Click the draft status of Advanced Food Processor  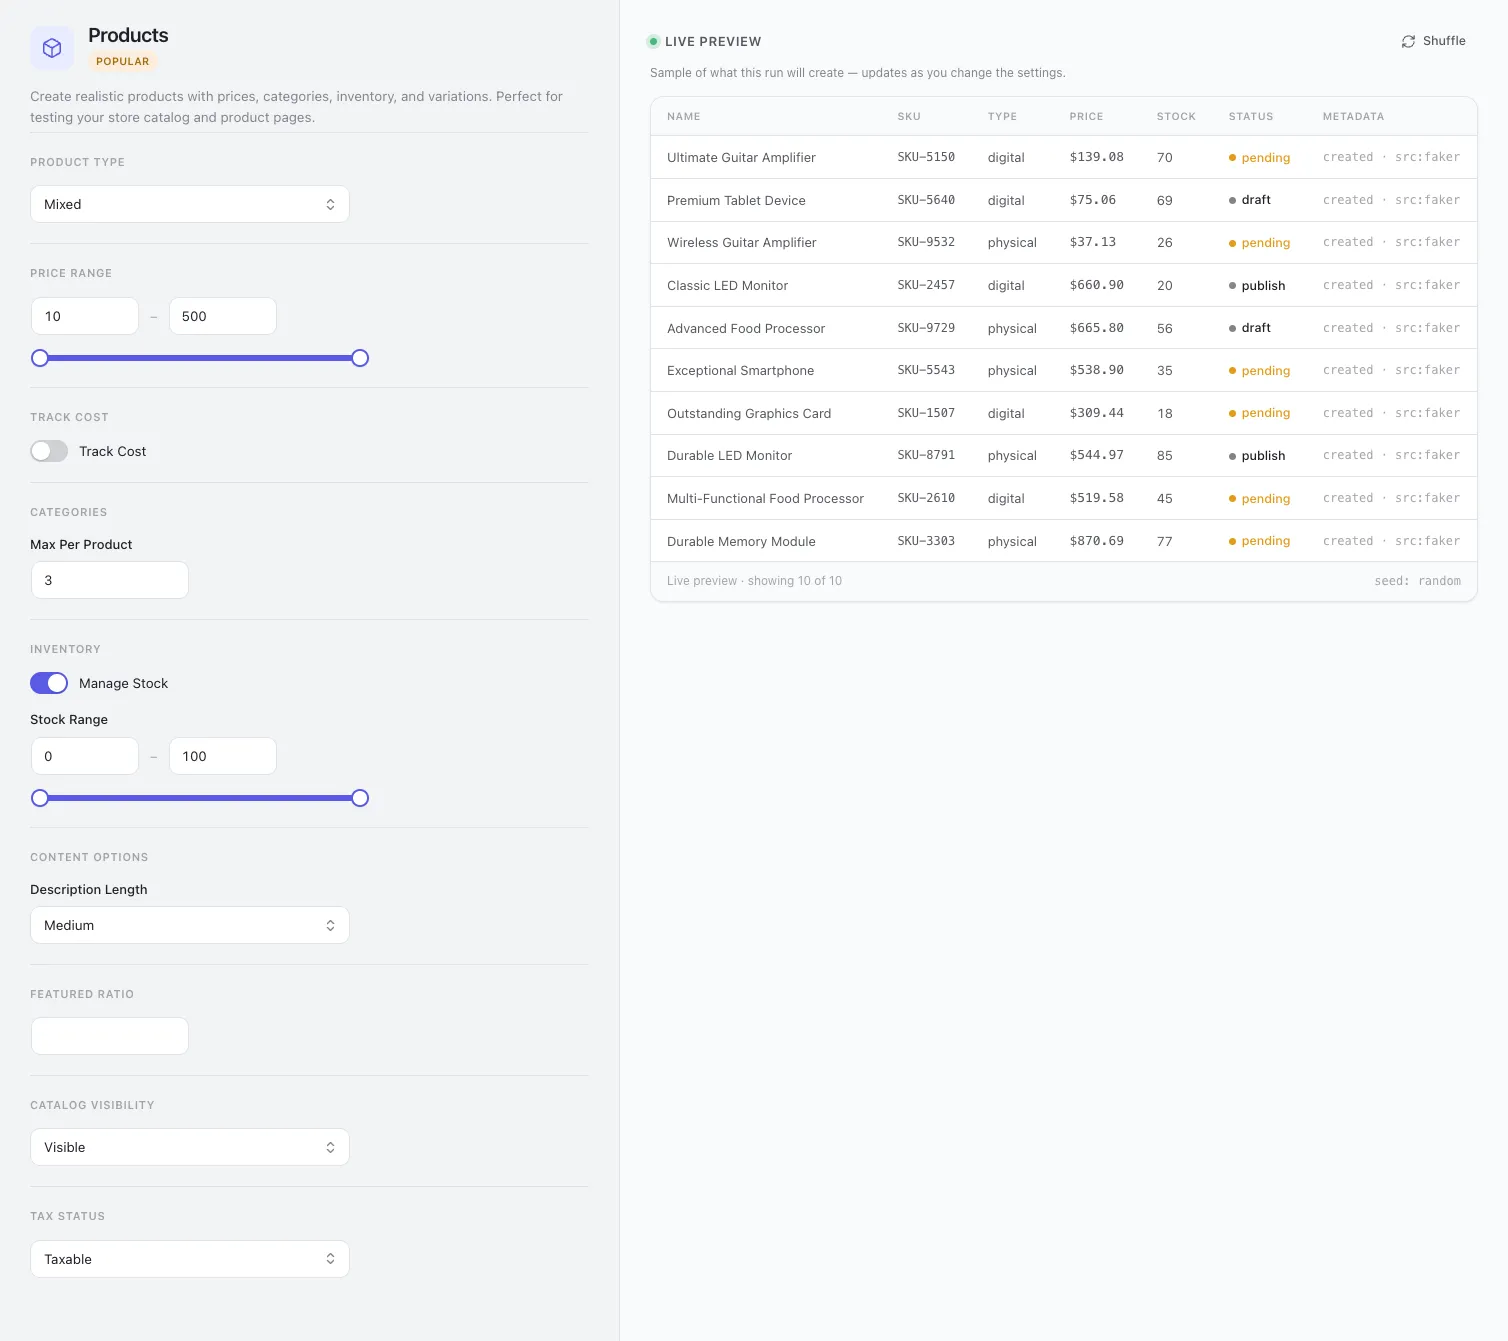click(x=1250, y=328)
